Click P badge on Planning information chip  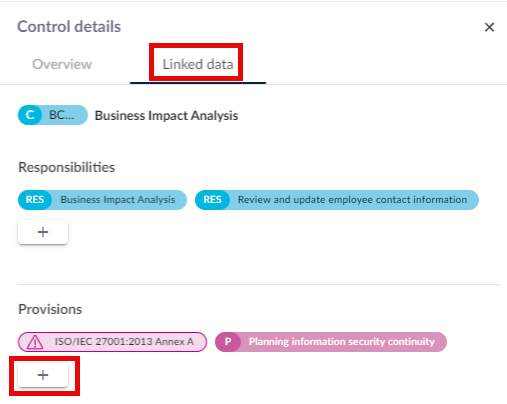(x=228, y=342)
